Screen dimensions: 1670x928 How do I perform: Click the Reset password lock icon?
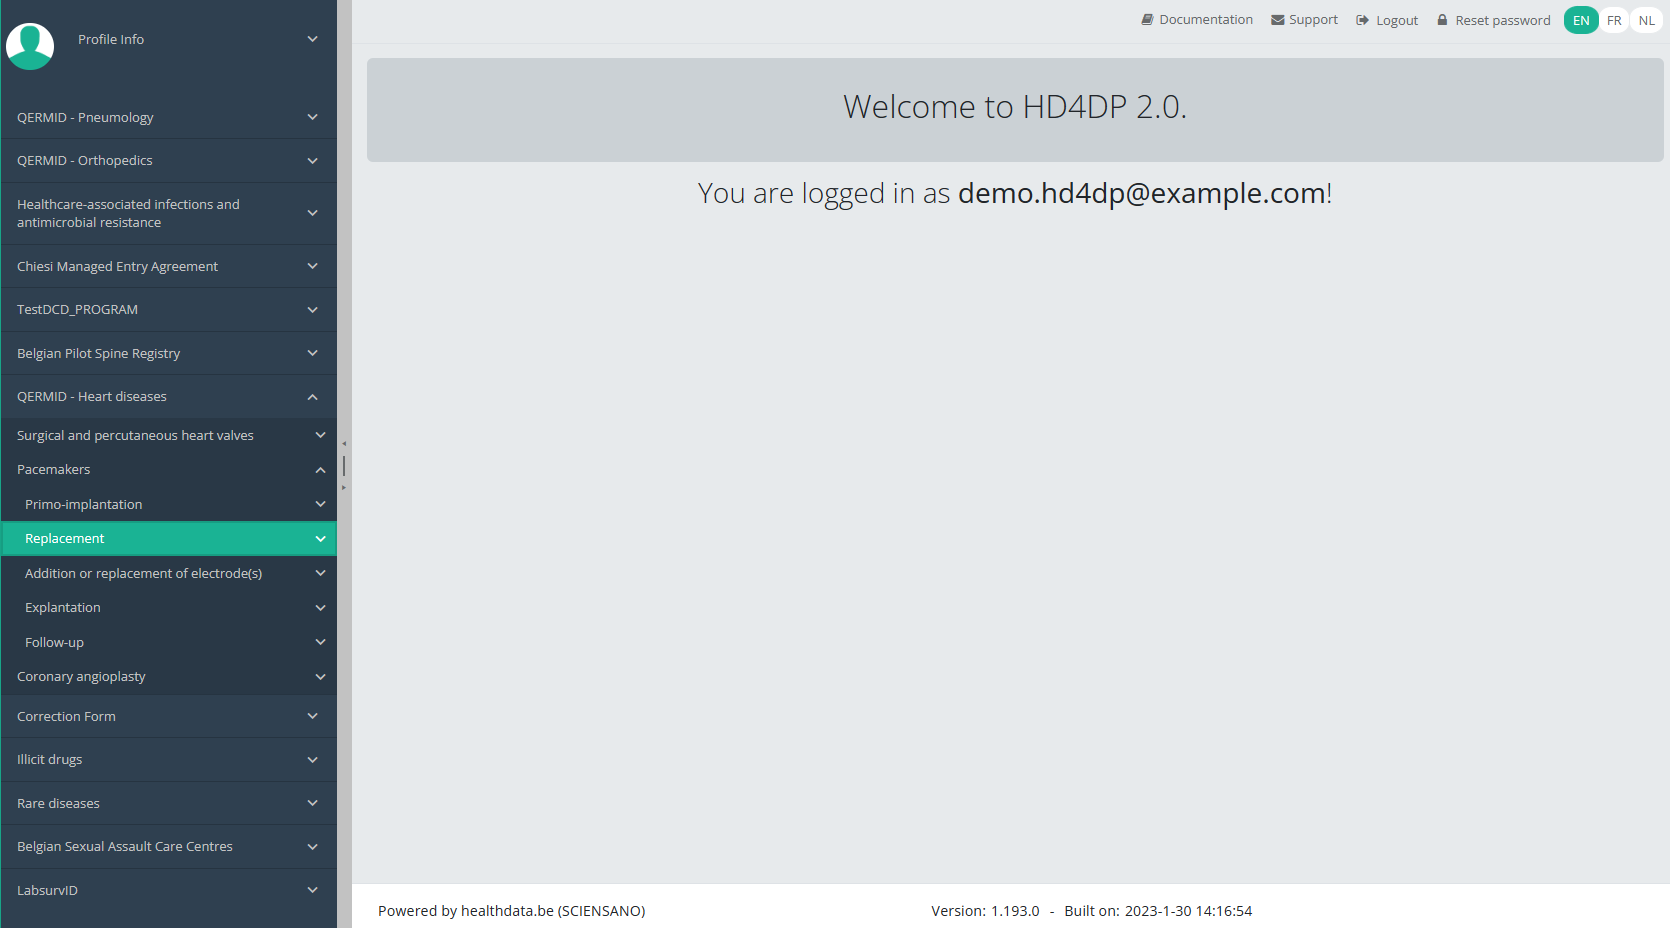point(1442,20)
